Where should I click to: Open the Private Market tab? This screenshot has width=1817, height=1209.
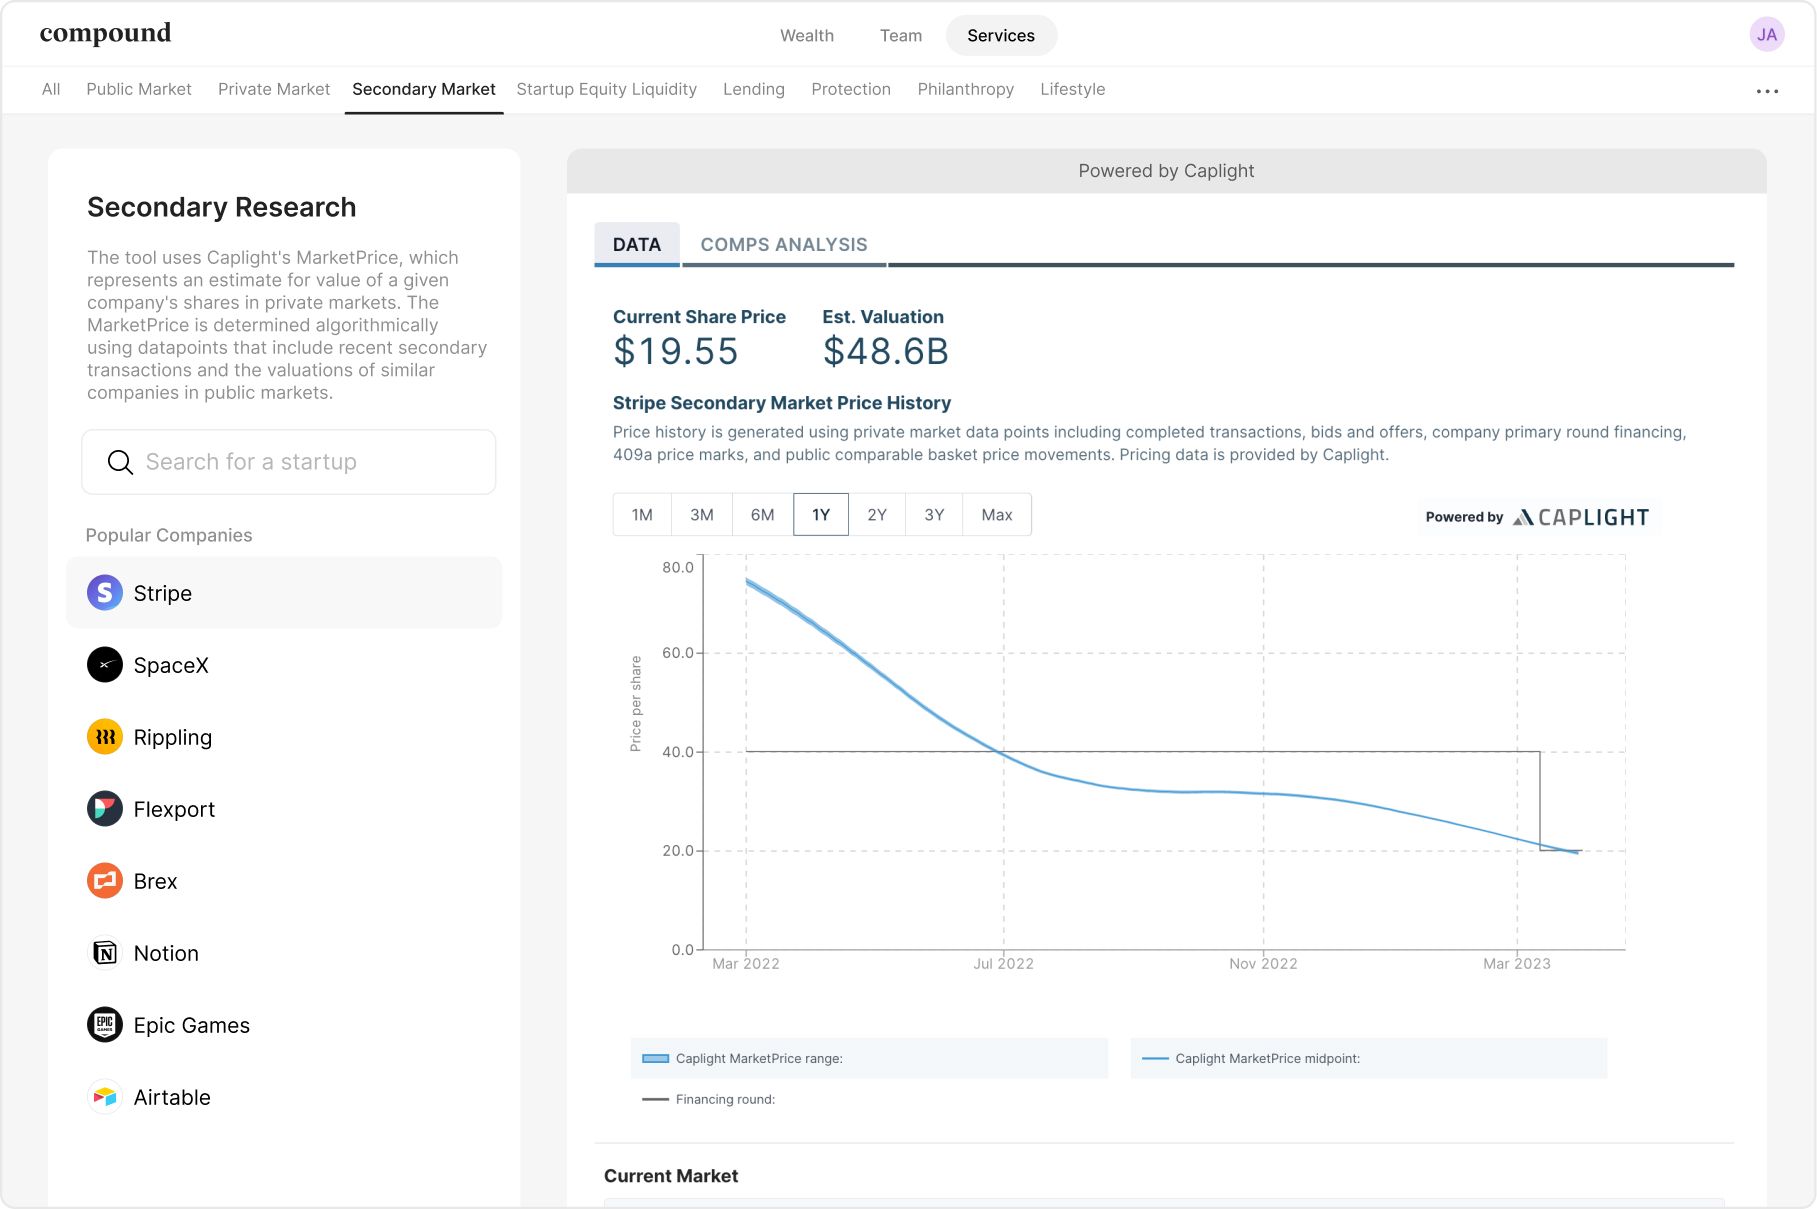tap(274, 89)
